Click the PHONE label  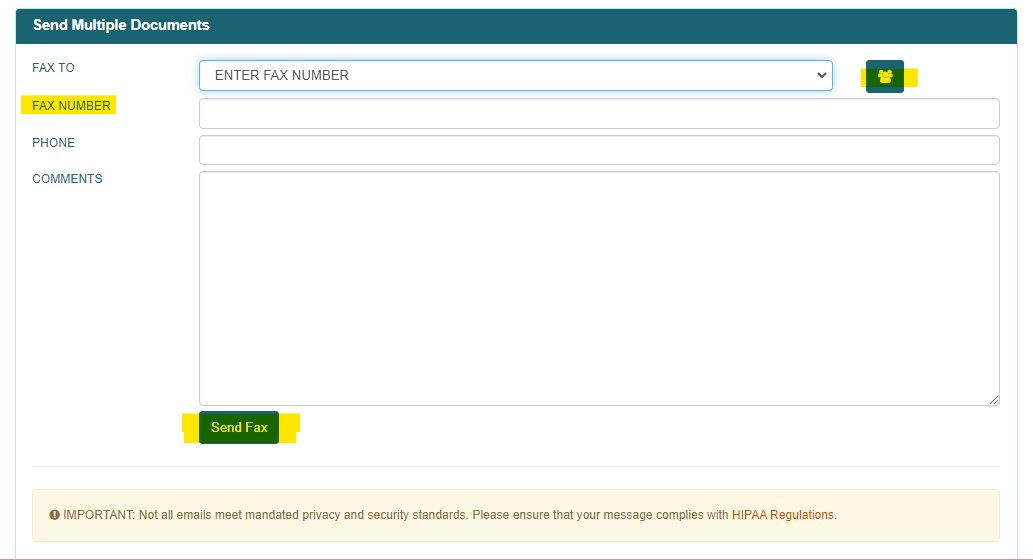click(x=53, y=143)
